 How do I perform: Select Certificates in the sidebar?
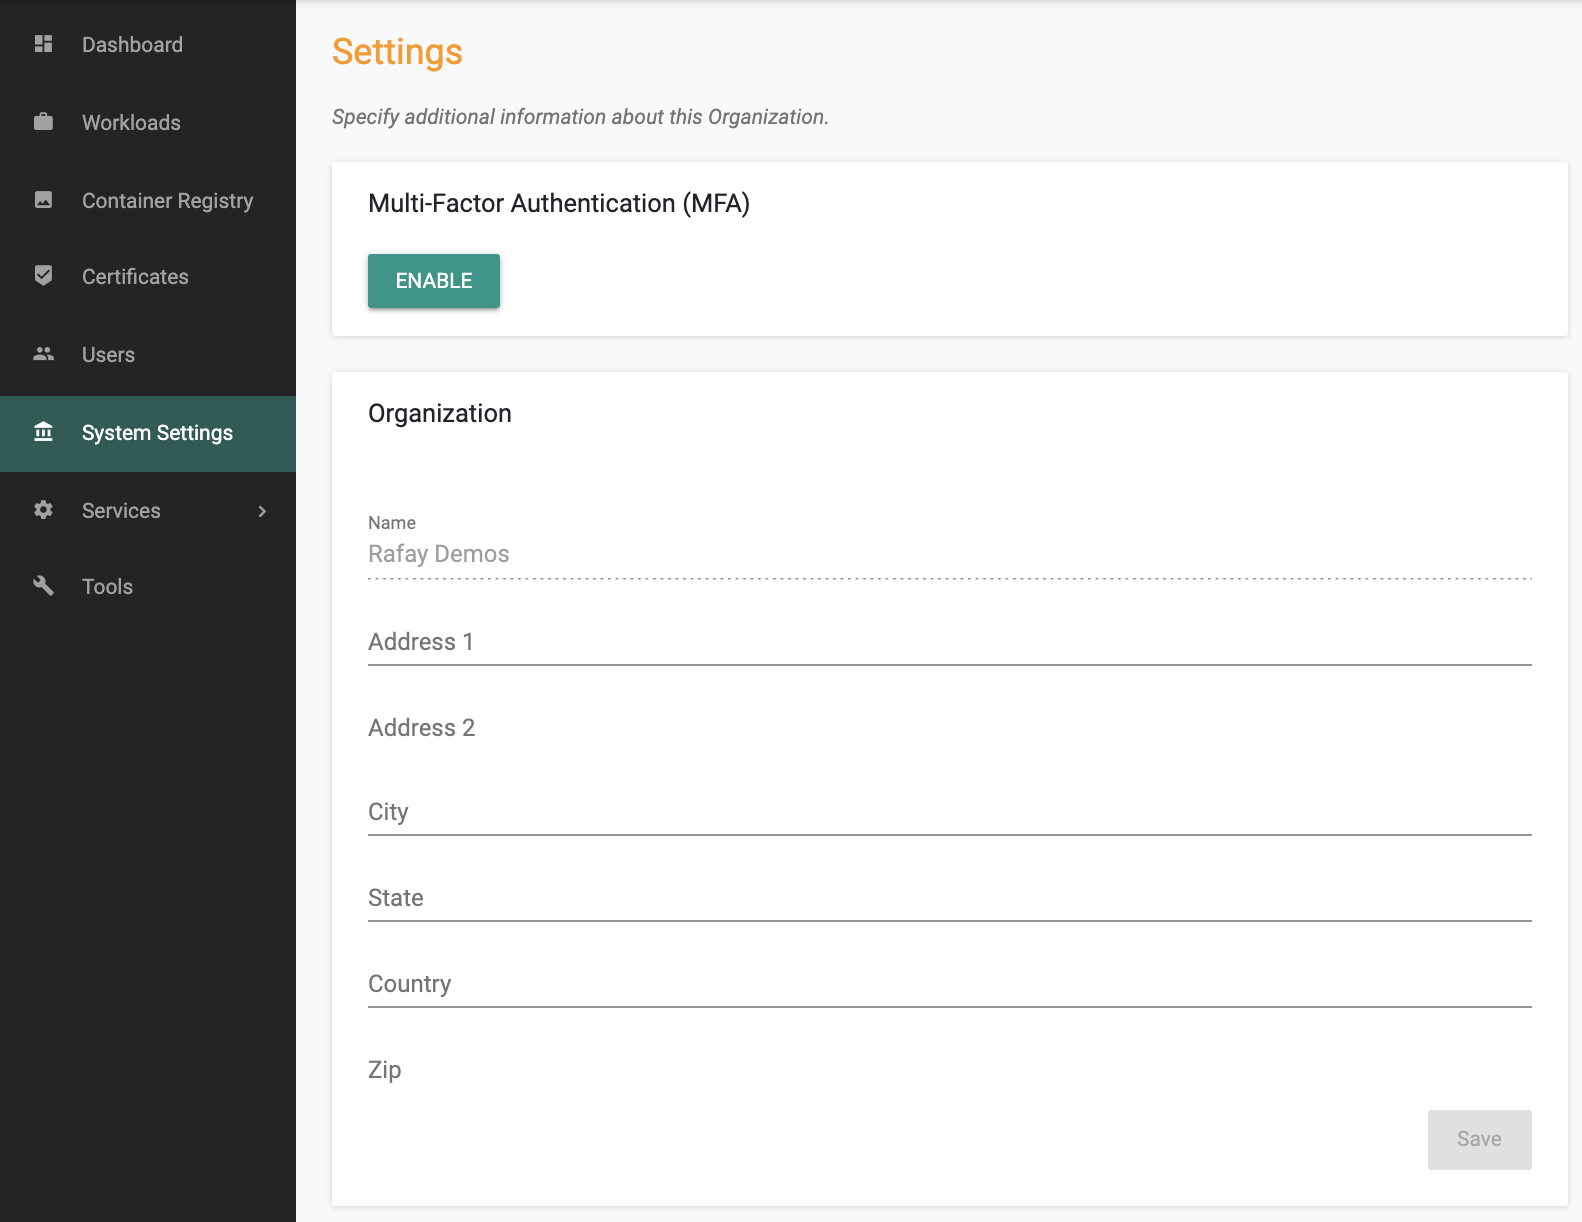point(148,276)
